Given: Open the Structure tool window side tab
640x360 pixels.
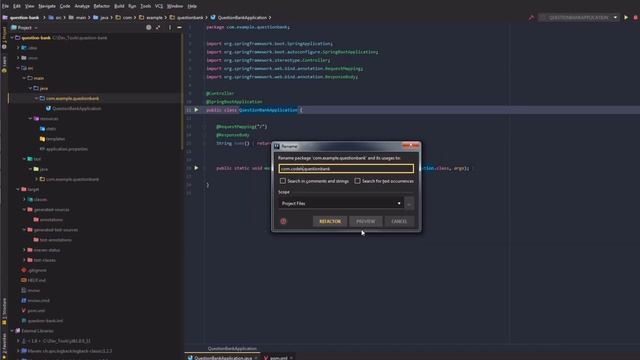Looking at the screenshot, I should click(4, 312).
